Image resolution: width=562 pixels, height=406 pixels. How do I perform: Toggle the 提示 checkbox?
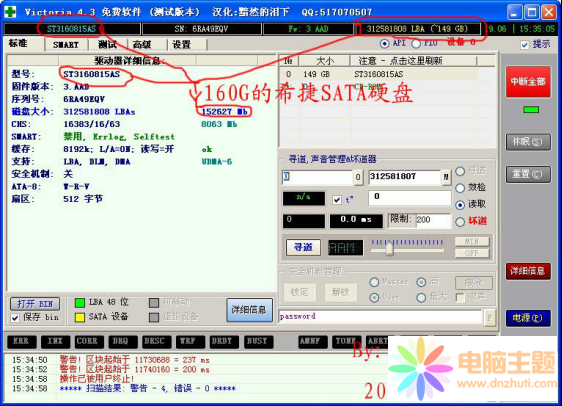coord(524,45)
